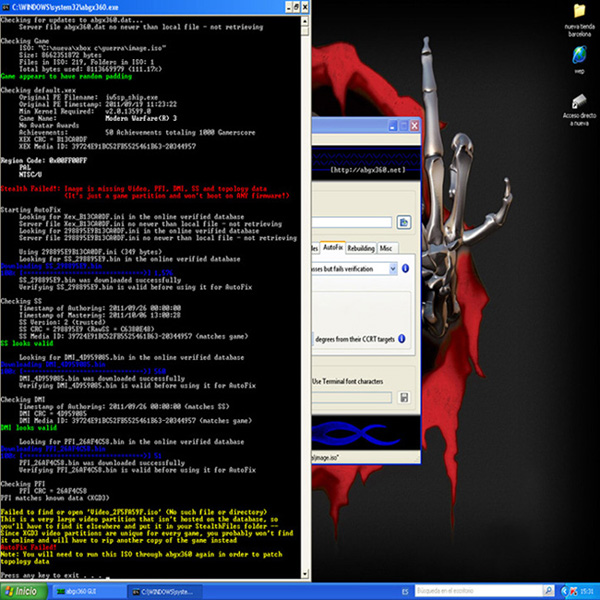Open the Inicio start menu
The image size is (600, 600).
(20, 592)
